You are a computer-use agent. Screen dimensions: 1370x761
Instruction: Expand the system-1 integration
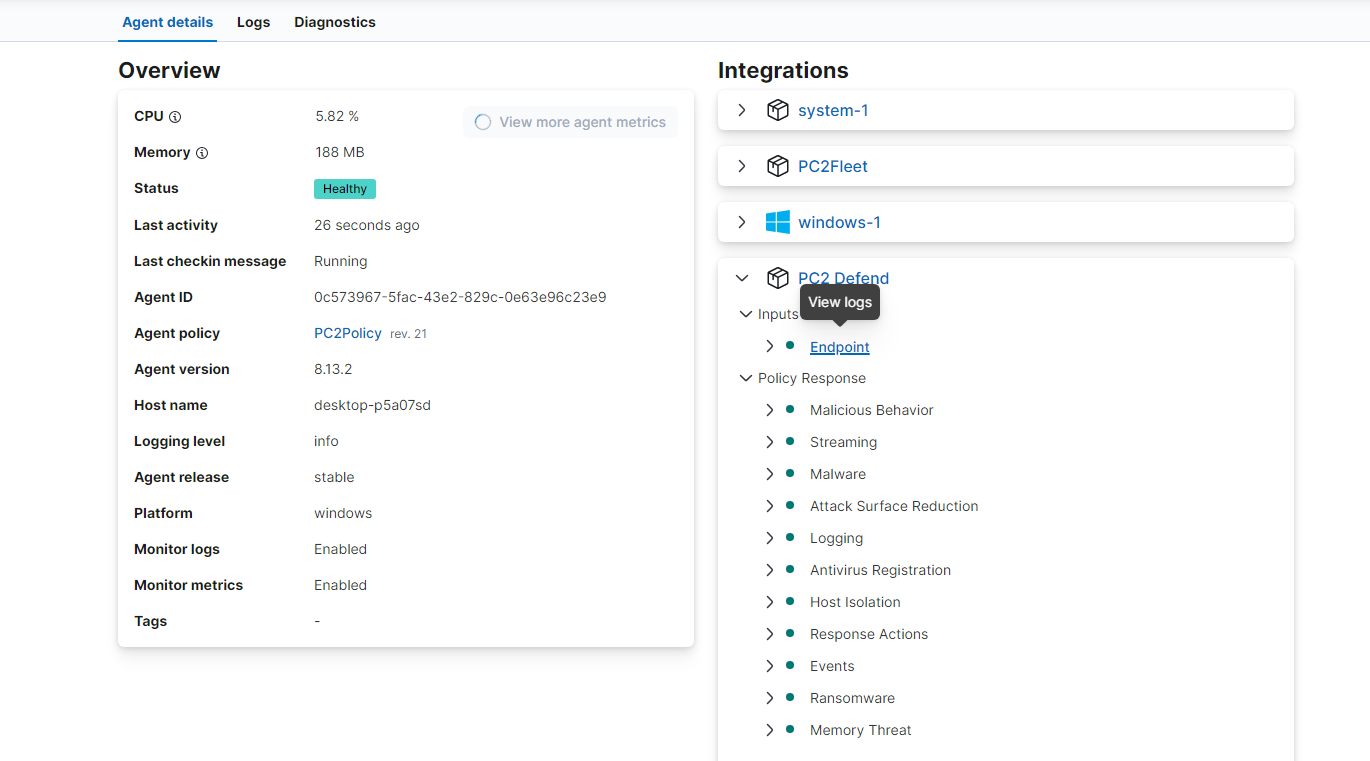click(742, 110)
